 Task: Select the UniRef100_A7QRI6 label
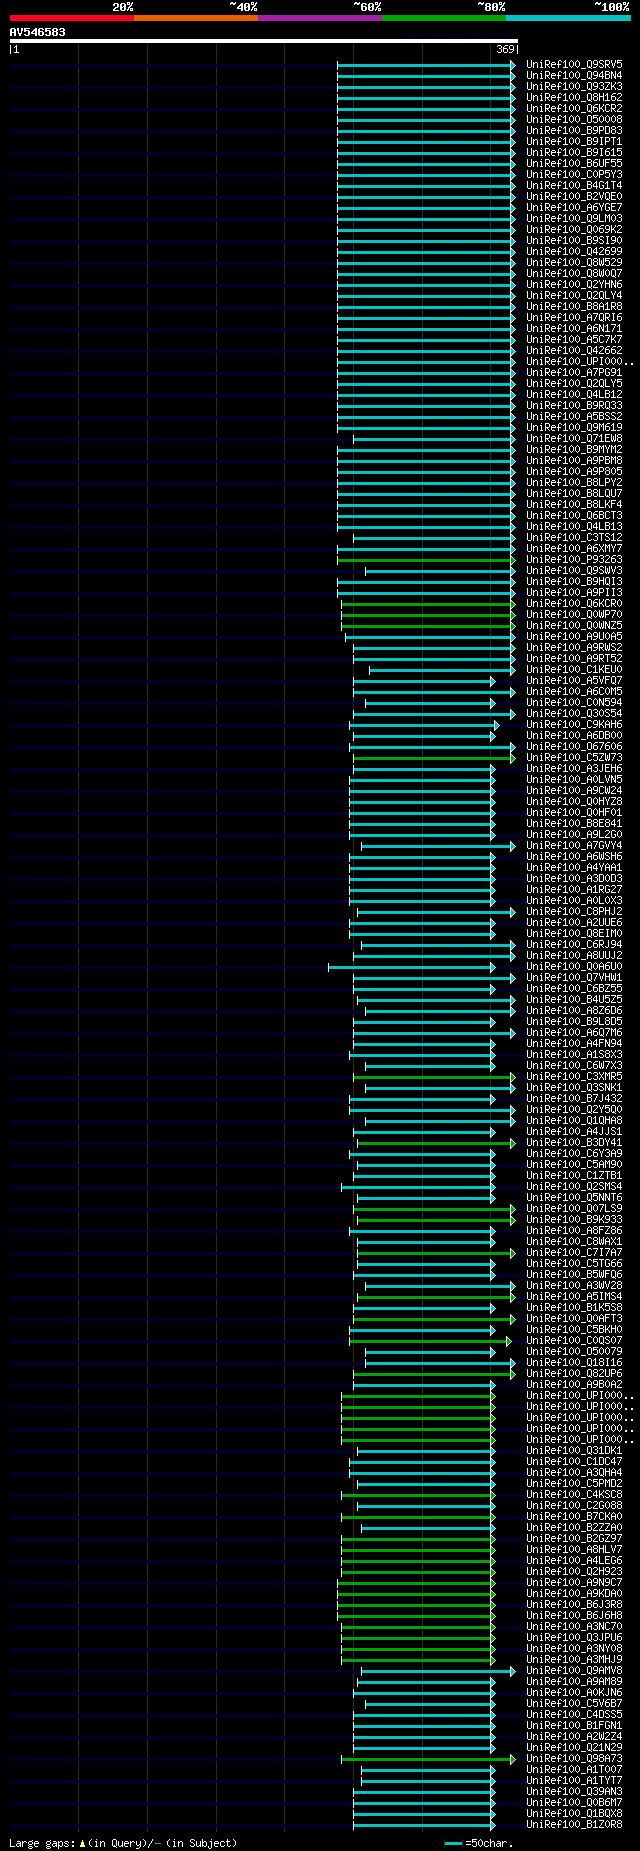pyautogui.click(x=574, y=317)
